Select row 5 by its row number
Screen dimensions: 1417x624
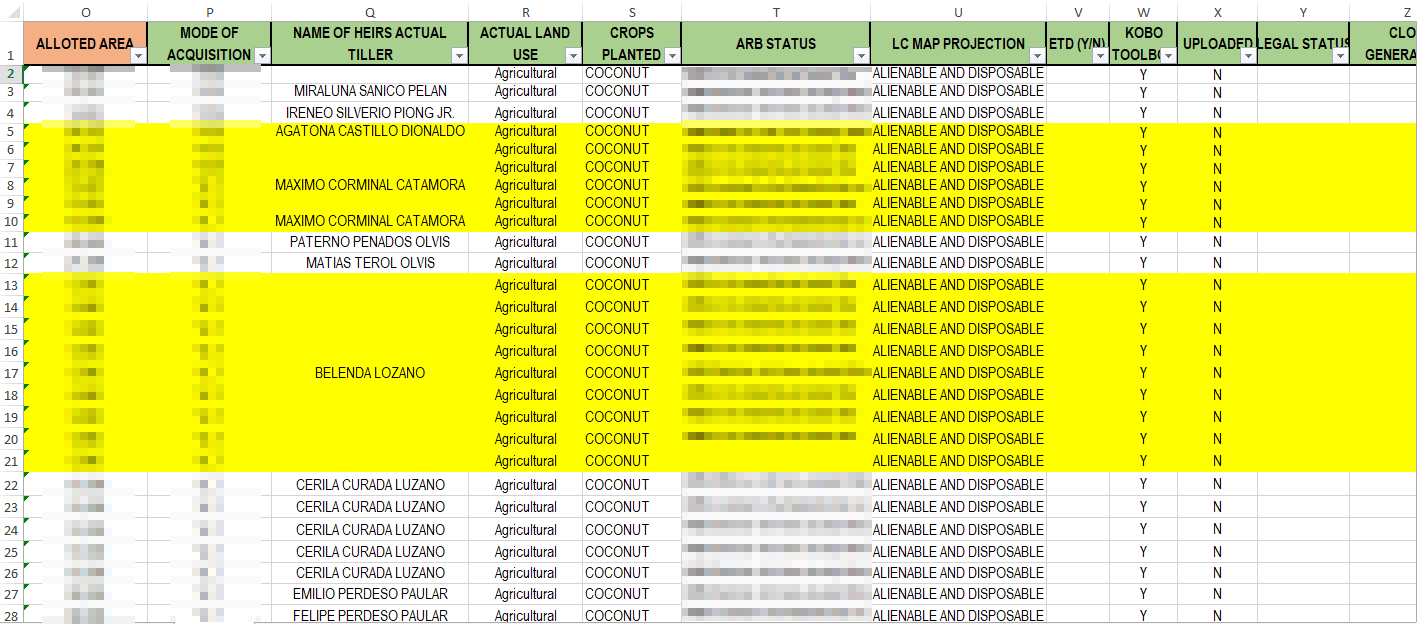(11, 131)
